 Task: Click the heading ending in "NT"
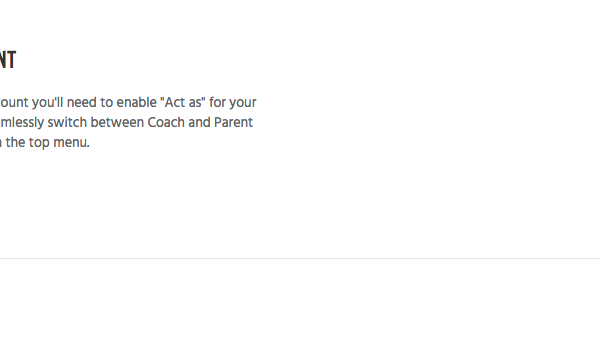[8, 60]
